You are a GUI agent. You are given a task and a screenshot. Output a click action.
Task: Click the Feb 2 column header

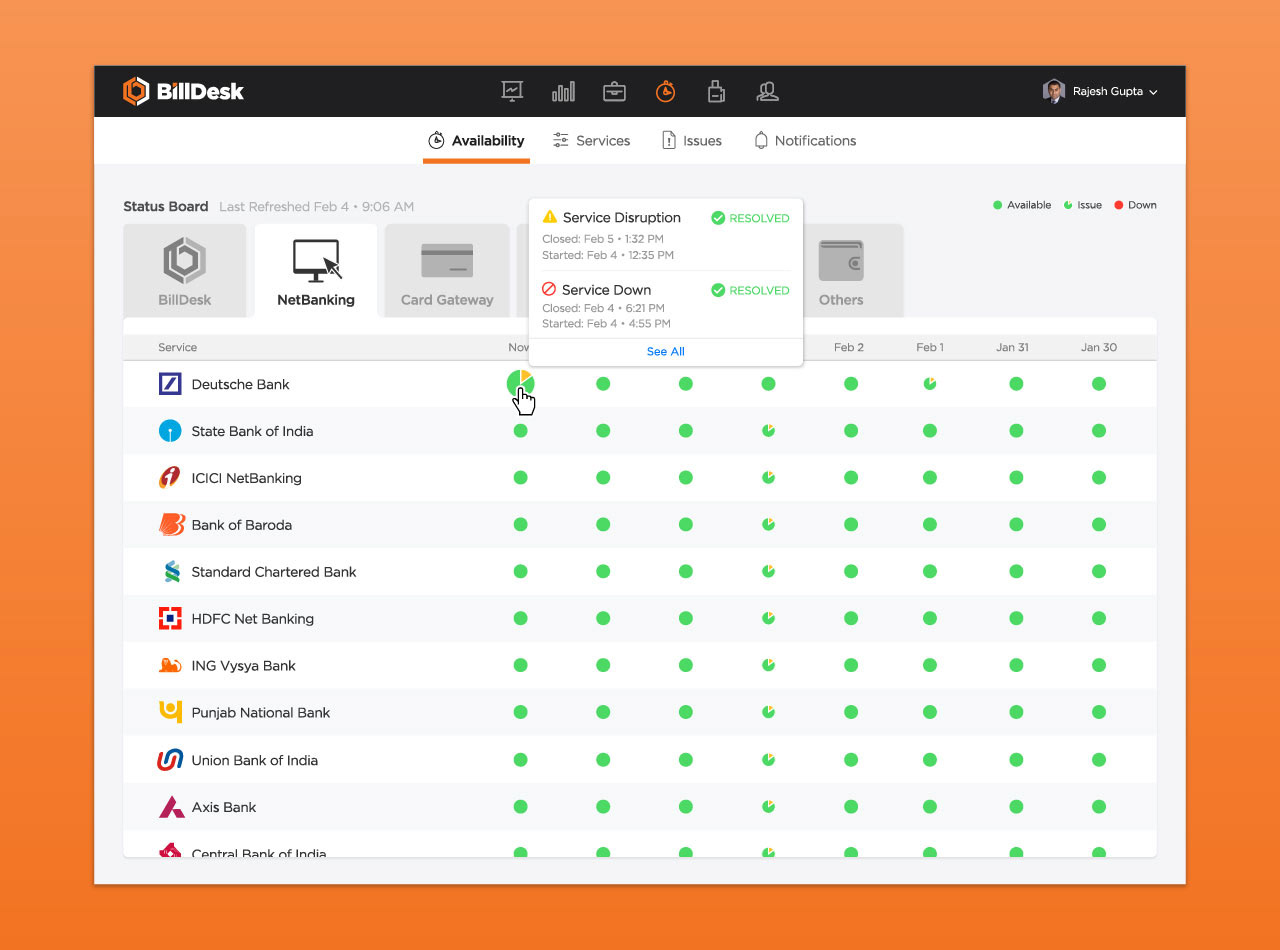tap(849, 347)
